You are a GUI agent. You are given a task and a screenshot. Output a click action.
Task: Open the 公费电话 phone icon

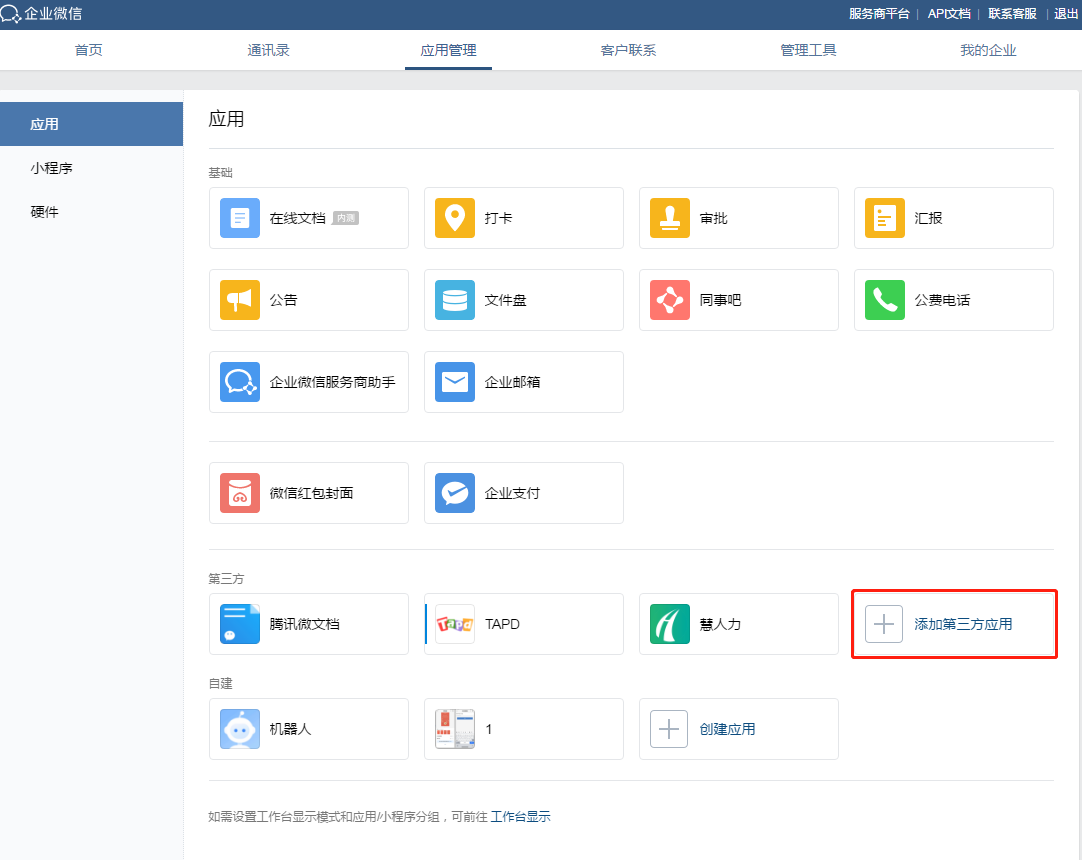(885, 300)
